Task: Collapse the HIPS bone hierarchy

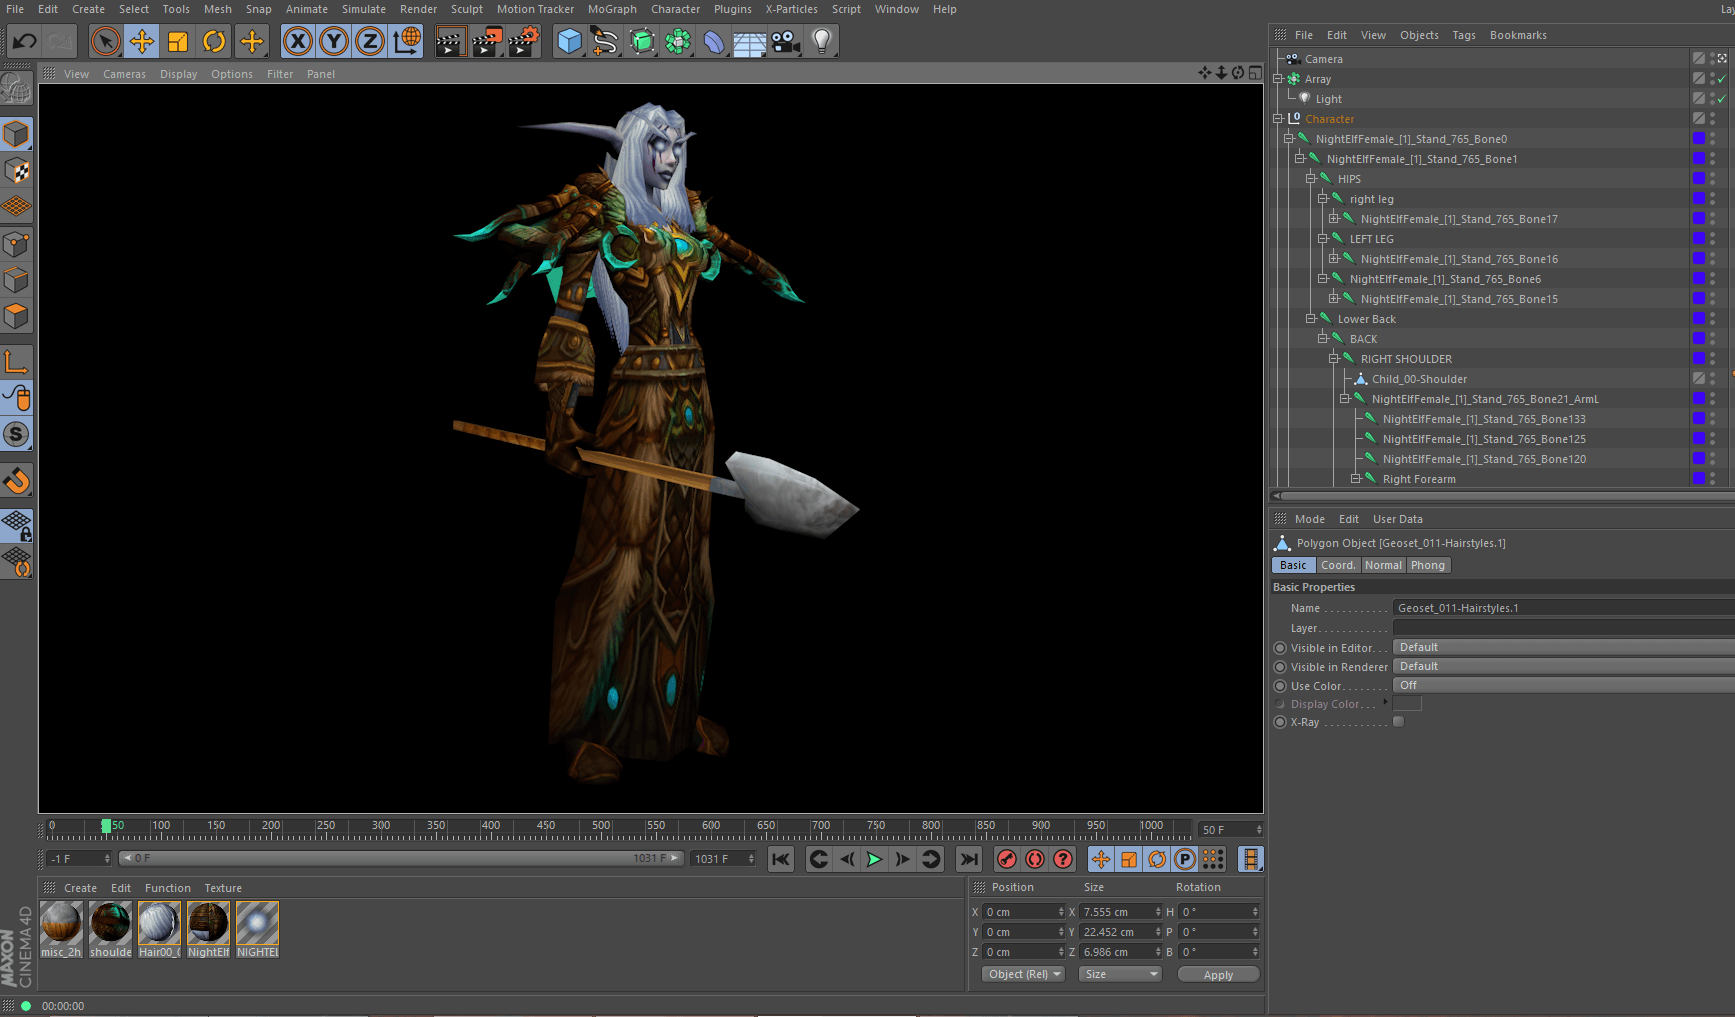Action: 1311,179
